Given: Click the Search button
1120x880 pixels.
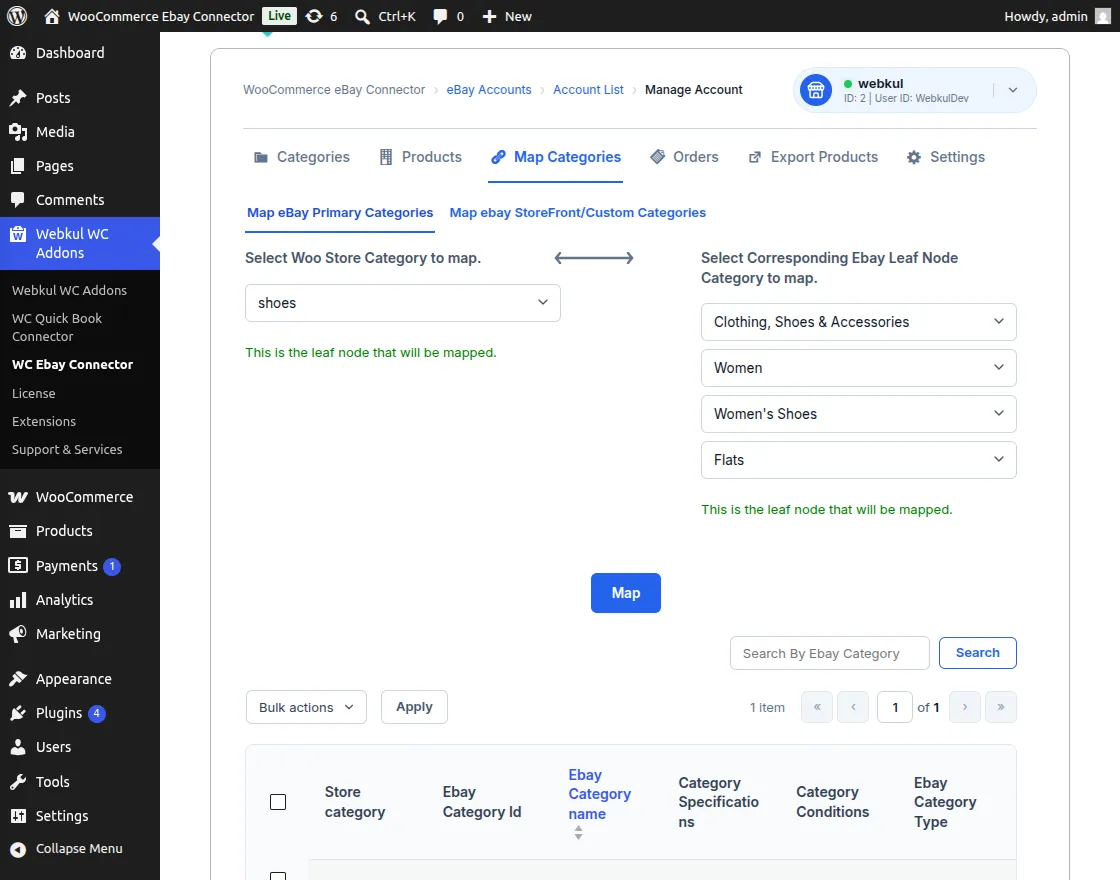Looking at the screenshot, I should tap(978, 653).
